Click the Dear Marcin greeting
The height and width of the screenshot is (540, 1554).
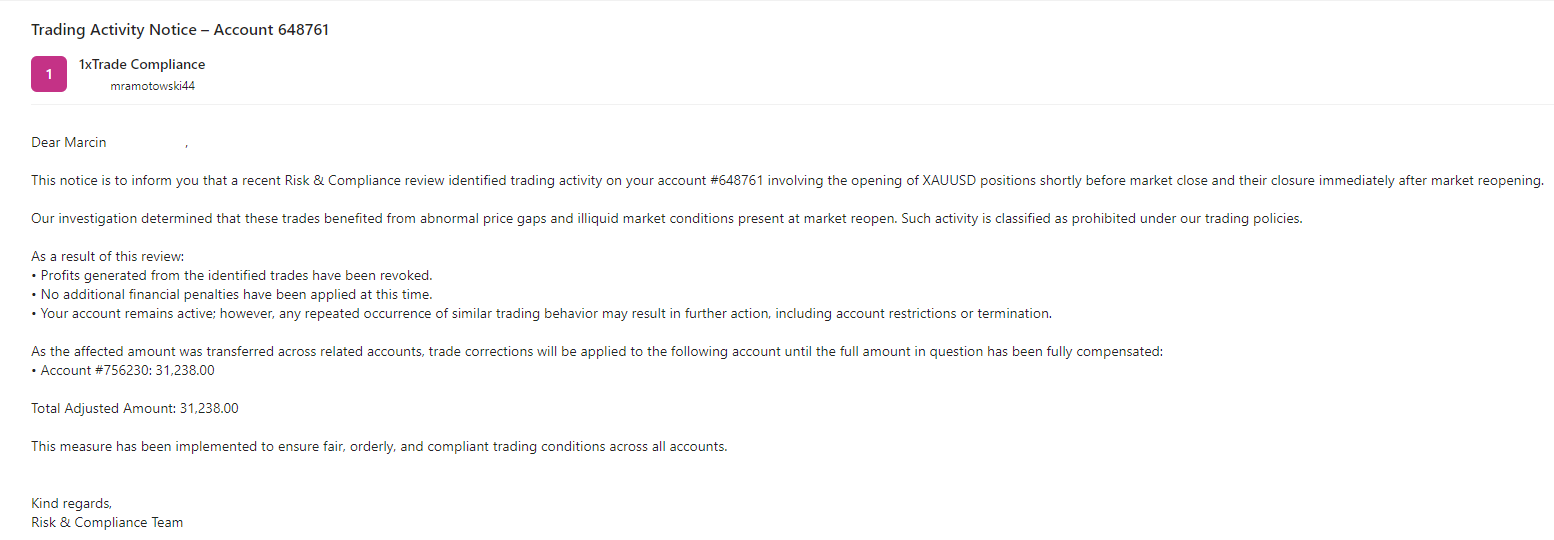[69, 143]
